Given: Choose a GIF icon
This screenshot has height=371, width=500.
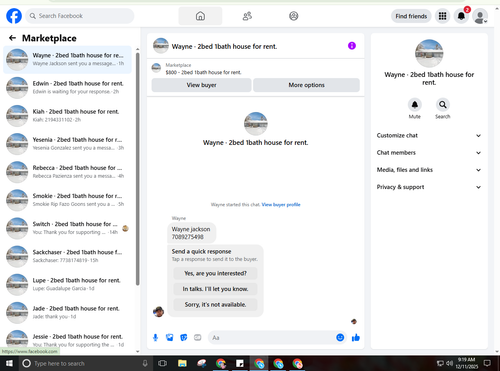Looking at the screenshot, I should click(x=198, y=338).
